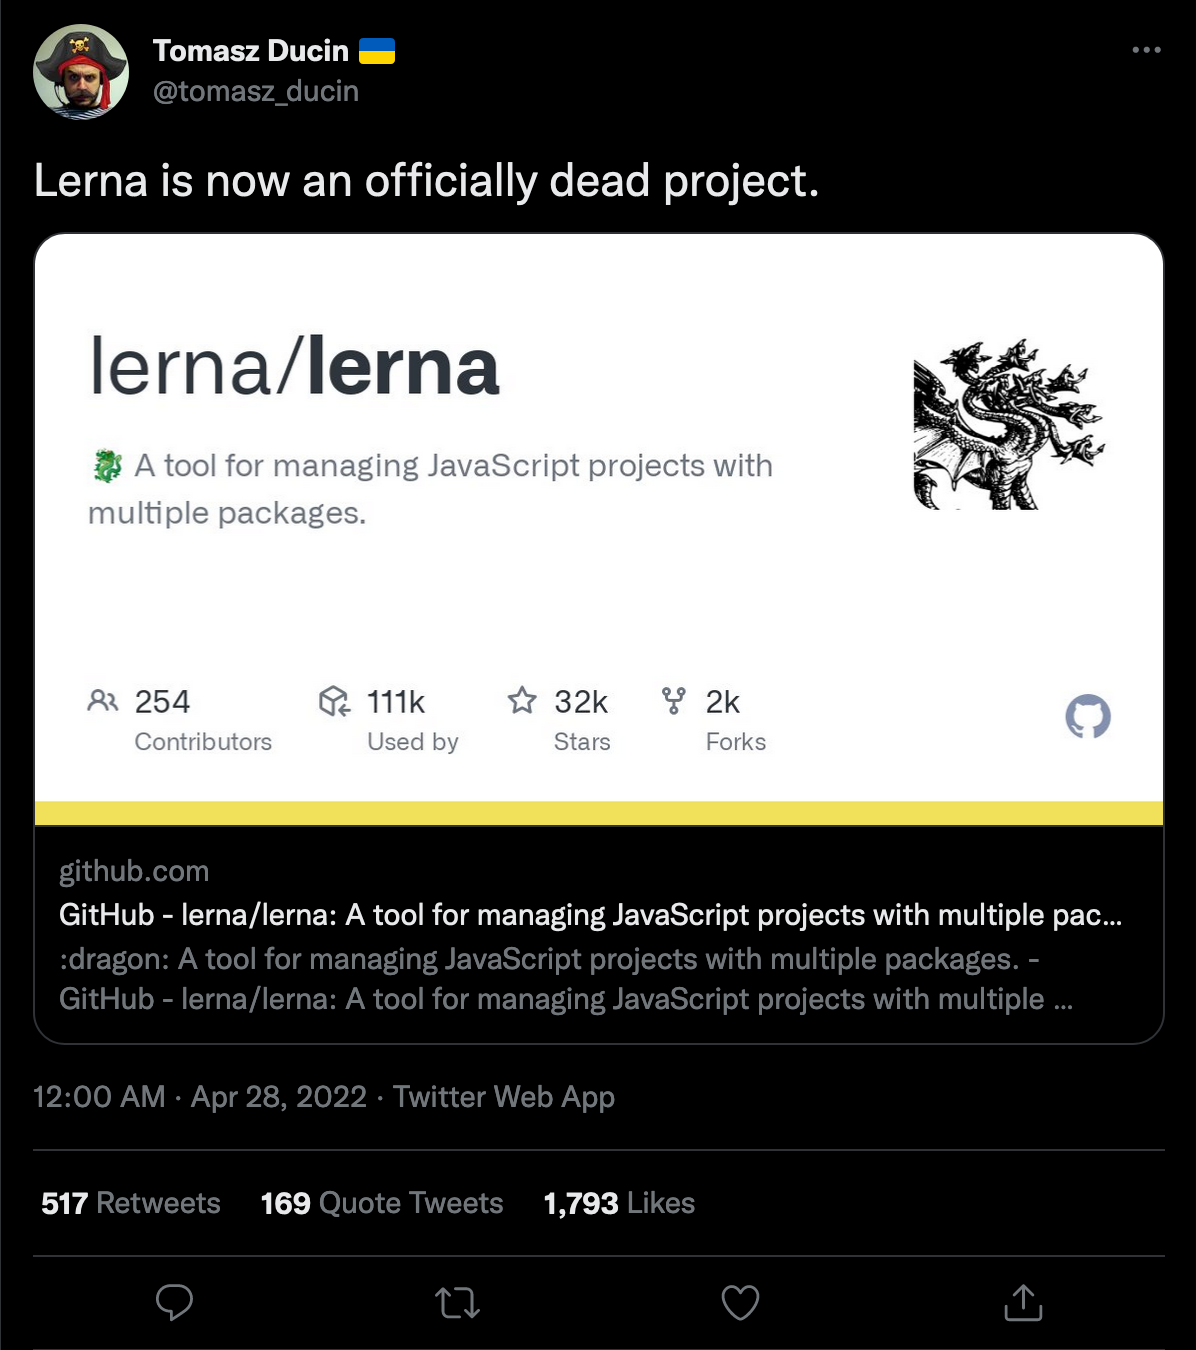Retweet using the arrows icon
The image size is (1196, 1350).
point(458,1303)
